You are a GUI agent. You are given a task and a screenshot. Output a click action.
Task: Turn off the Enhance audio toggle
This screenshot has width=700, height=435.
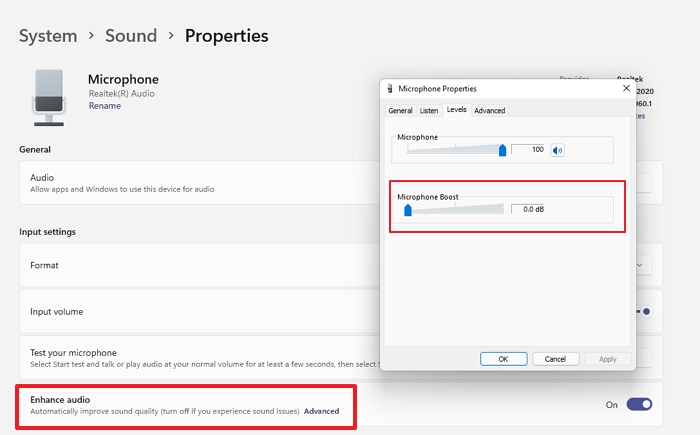coord(639,404)
